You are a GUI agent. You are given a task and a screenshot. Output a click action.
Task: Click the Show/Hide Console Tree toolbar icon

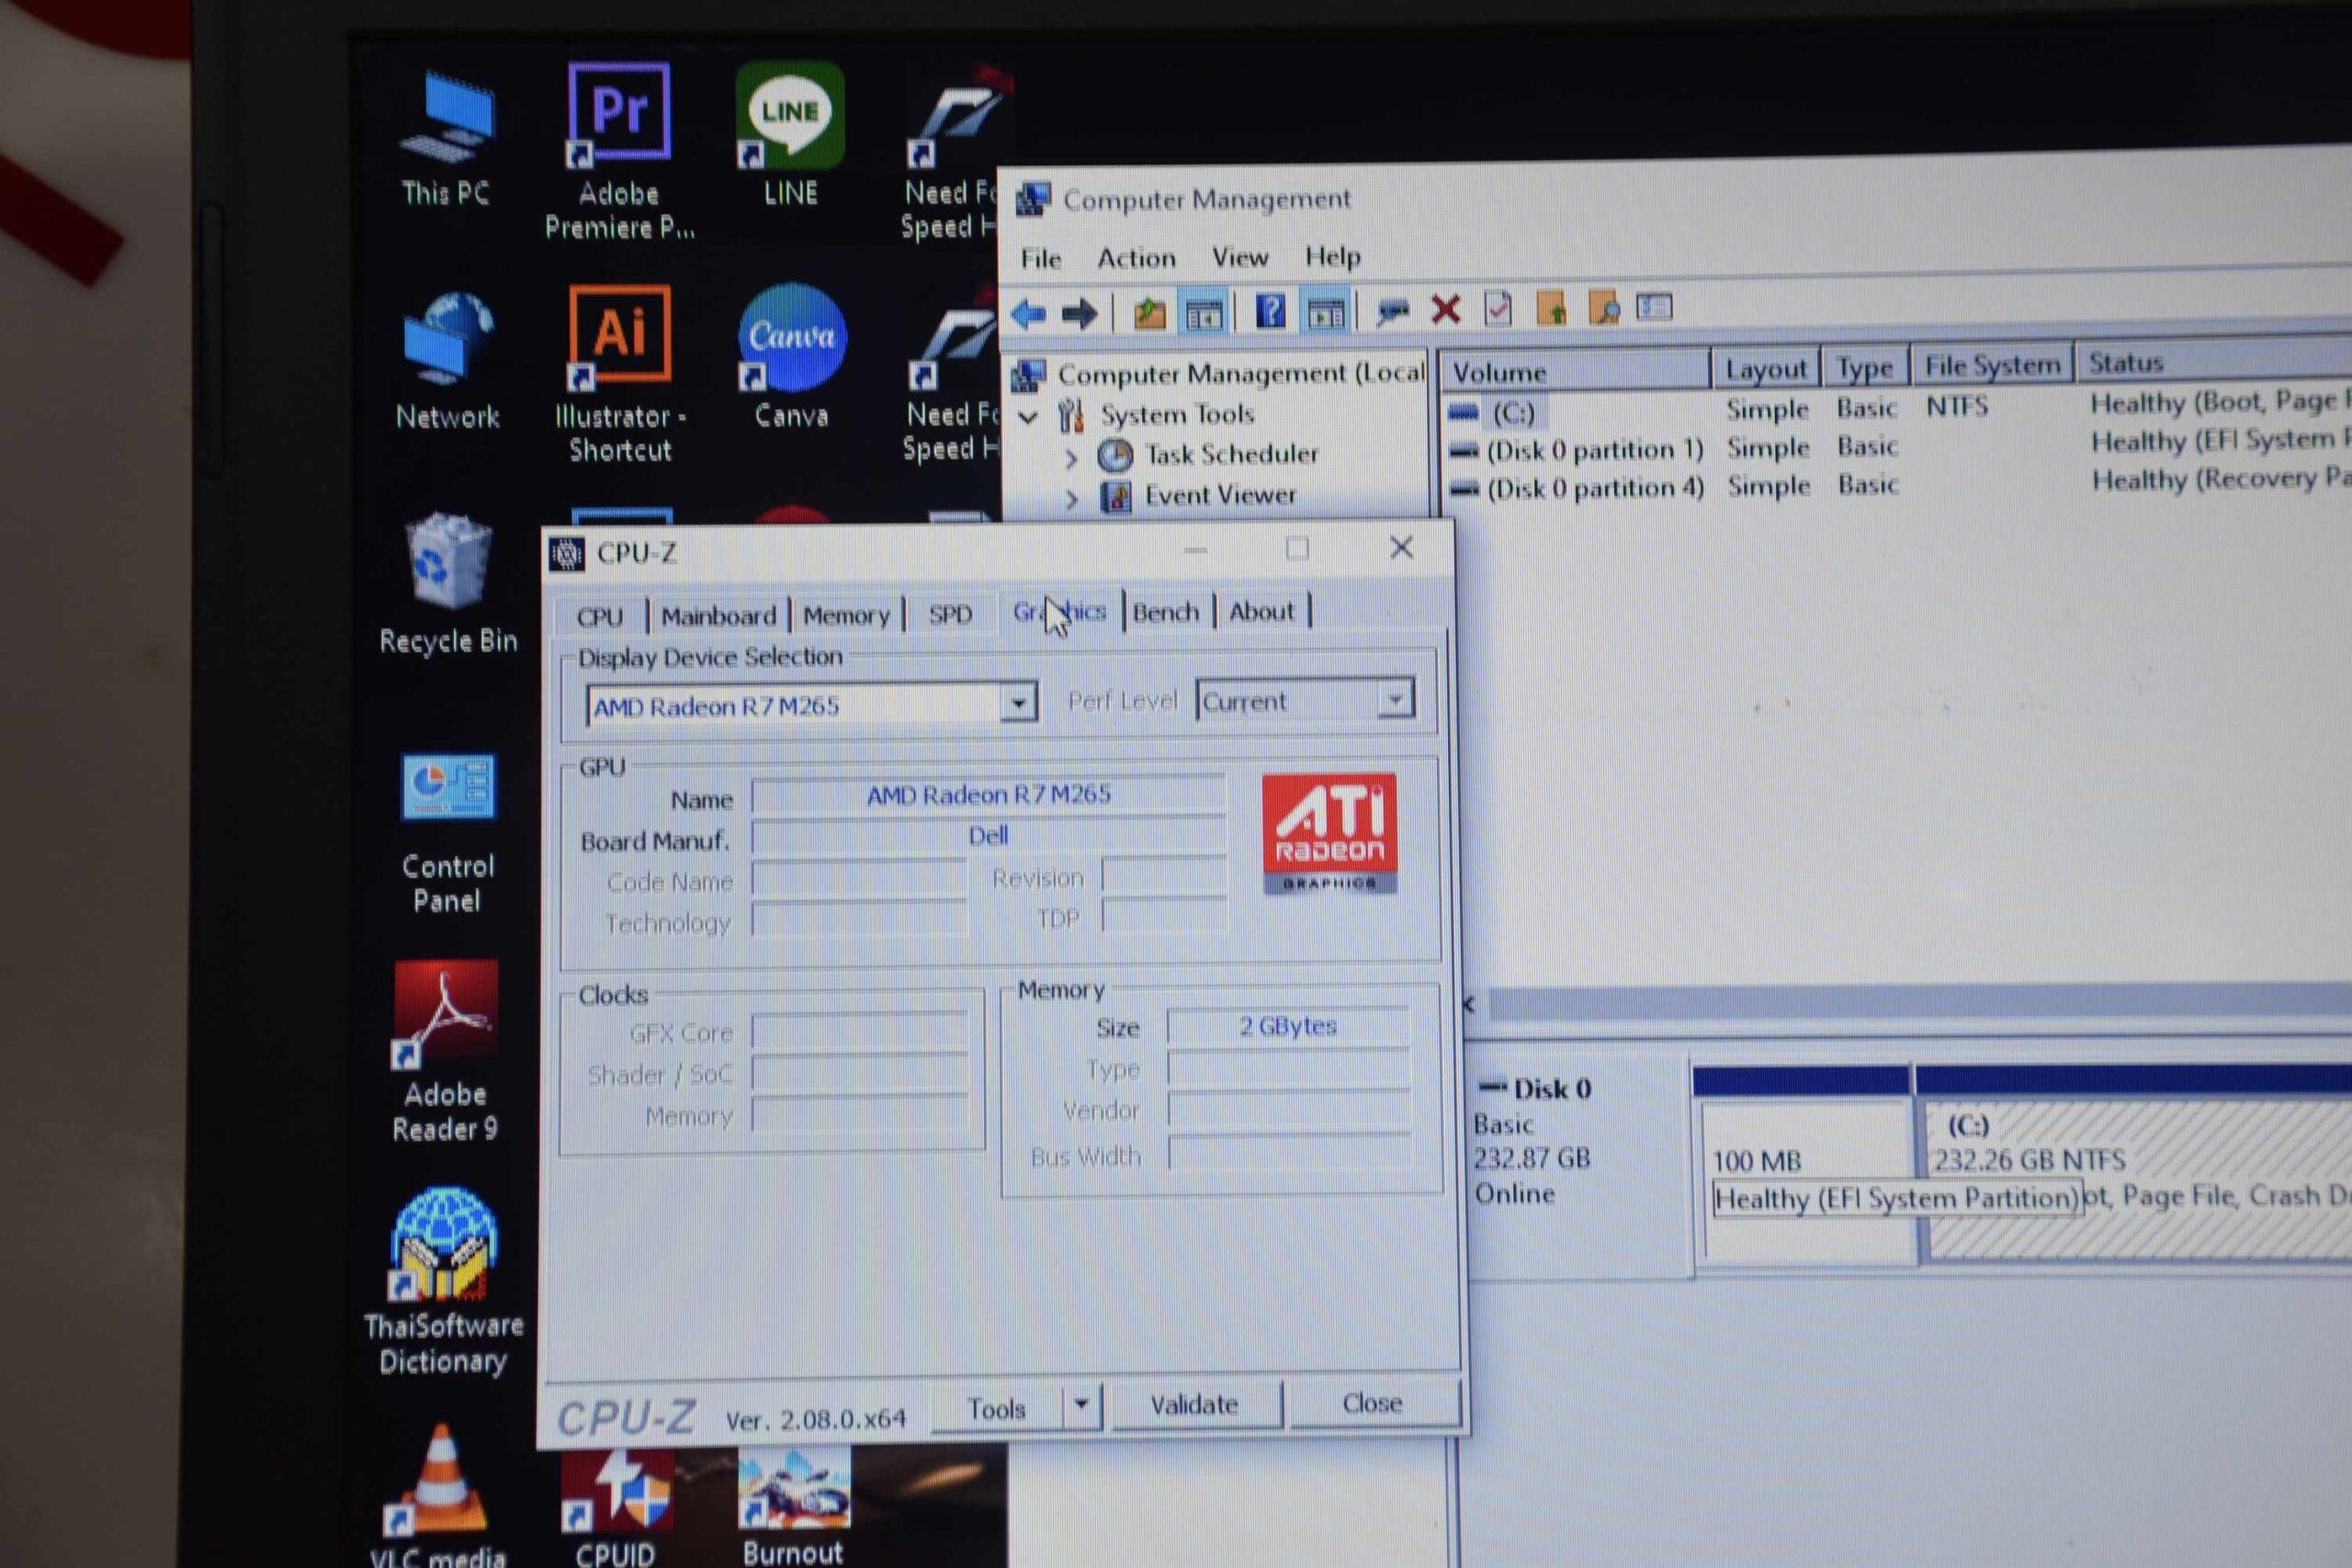(x=1204, y=313)
